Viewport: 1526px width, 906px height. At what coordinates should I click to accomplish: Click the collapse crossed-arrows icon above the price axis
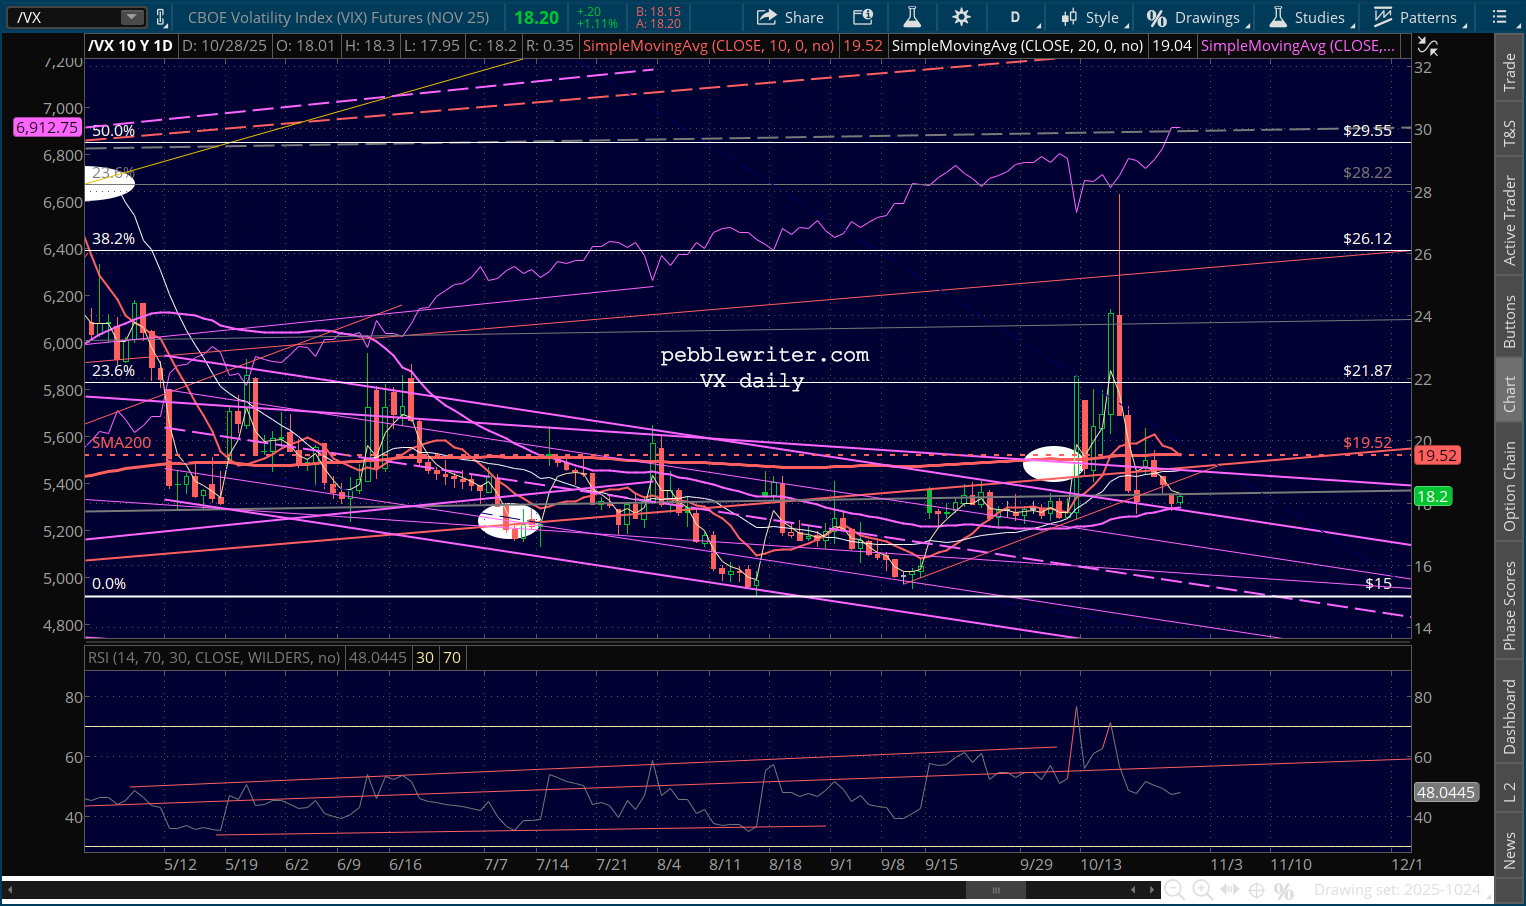click(x=1429, y=46)
